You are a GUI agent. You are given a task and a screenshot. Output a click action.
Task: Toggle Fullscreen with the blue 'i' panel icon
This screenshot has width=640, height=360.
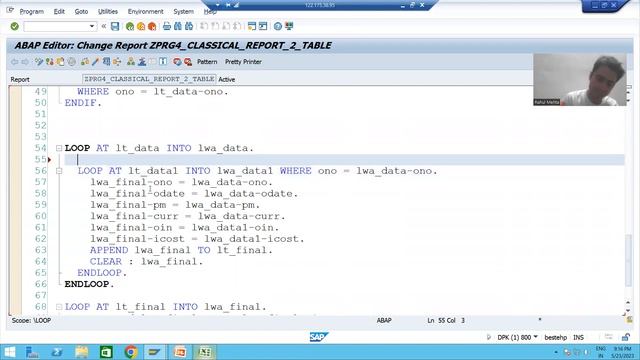163,62
